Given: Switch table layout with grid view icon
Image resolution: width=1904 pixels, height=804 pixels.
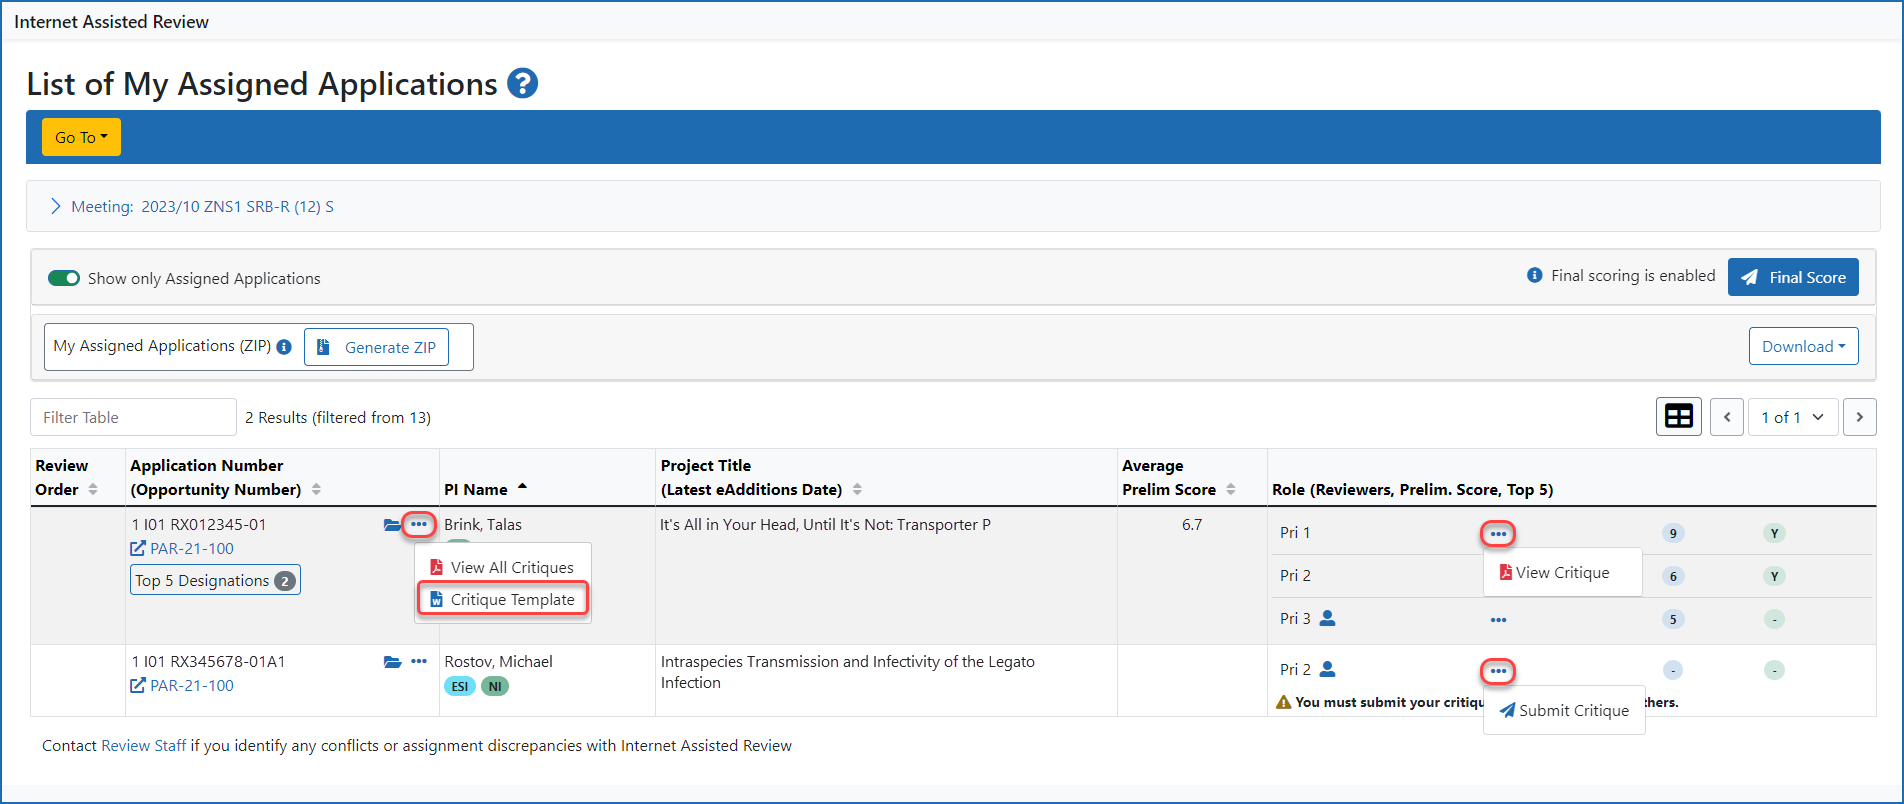Looking at the screenshot, I should pos(1678,417).
